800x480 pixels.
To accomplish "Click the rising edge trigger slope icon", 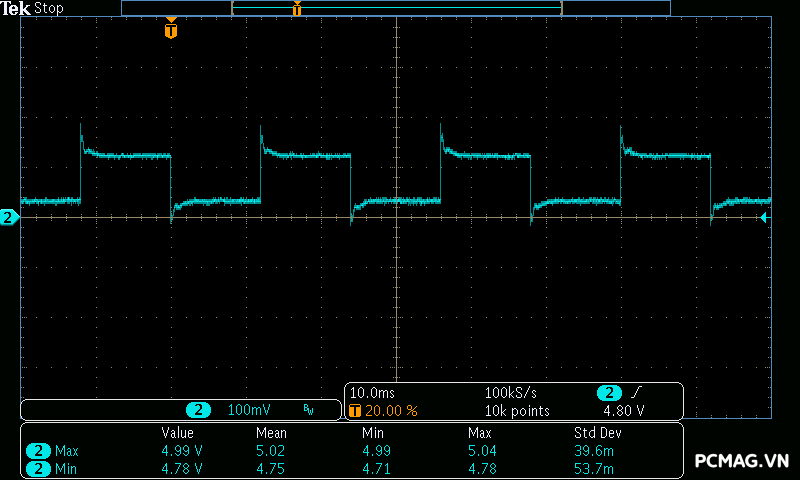I will tap(638, 393).
